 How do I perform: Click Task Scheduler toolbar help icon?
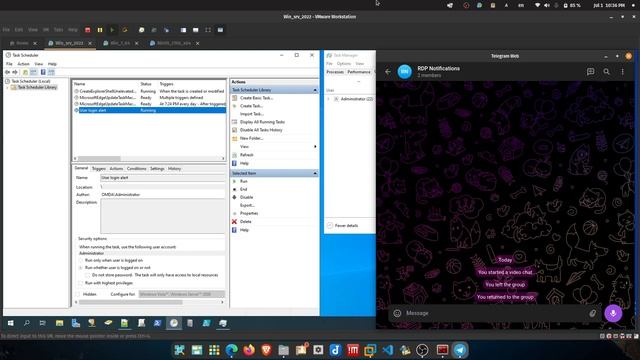point(43,72)
